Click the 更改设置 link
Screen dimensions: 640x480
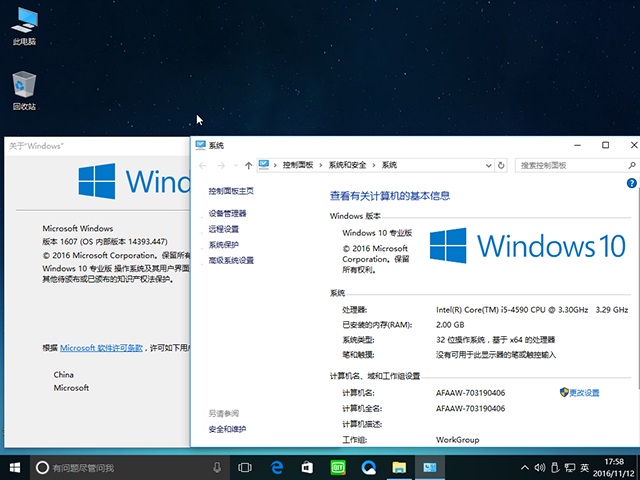584,393
